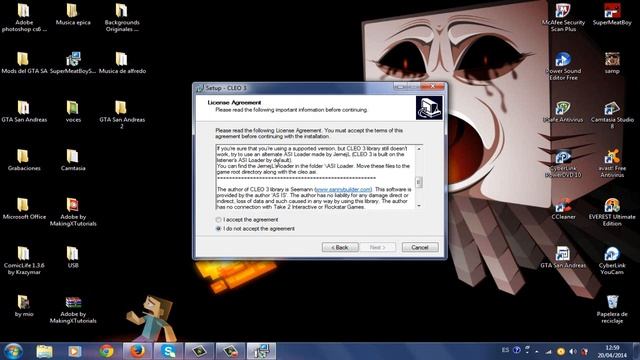
Task: Show hidden tray icons arrow
Action: 537,351
